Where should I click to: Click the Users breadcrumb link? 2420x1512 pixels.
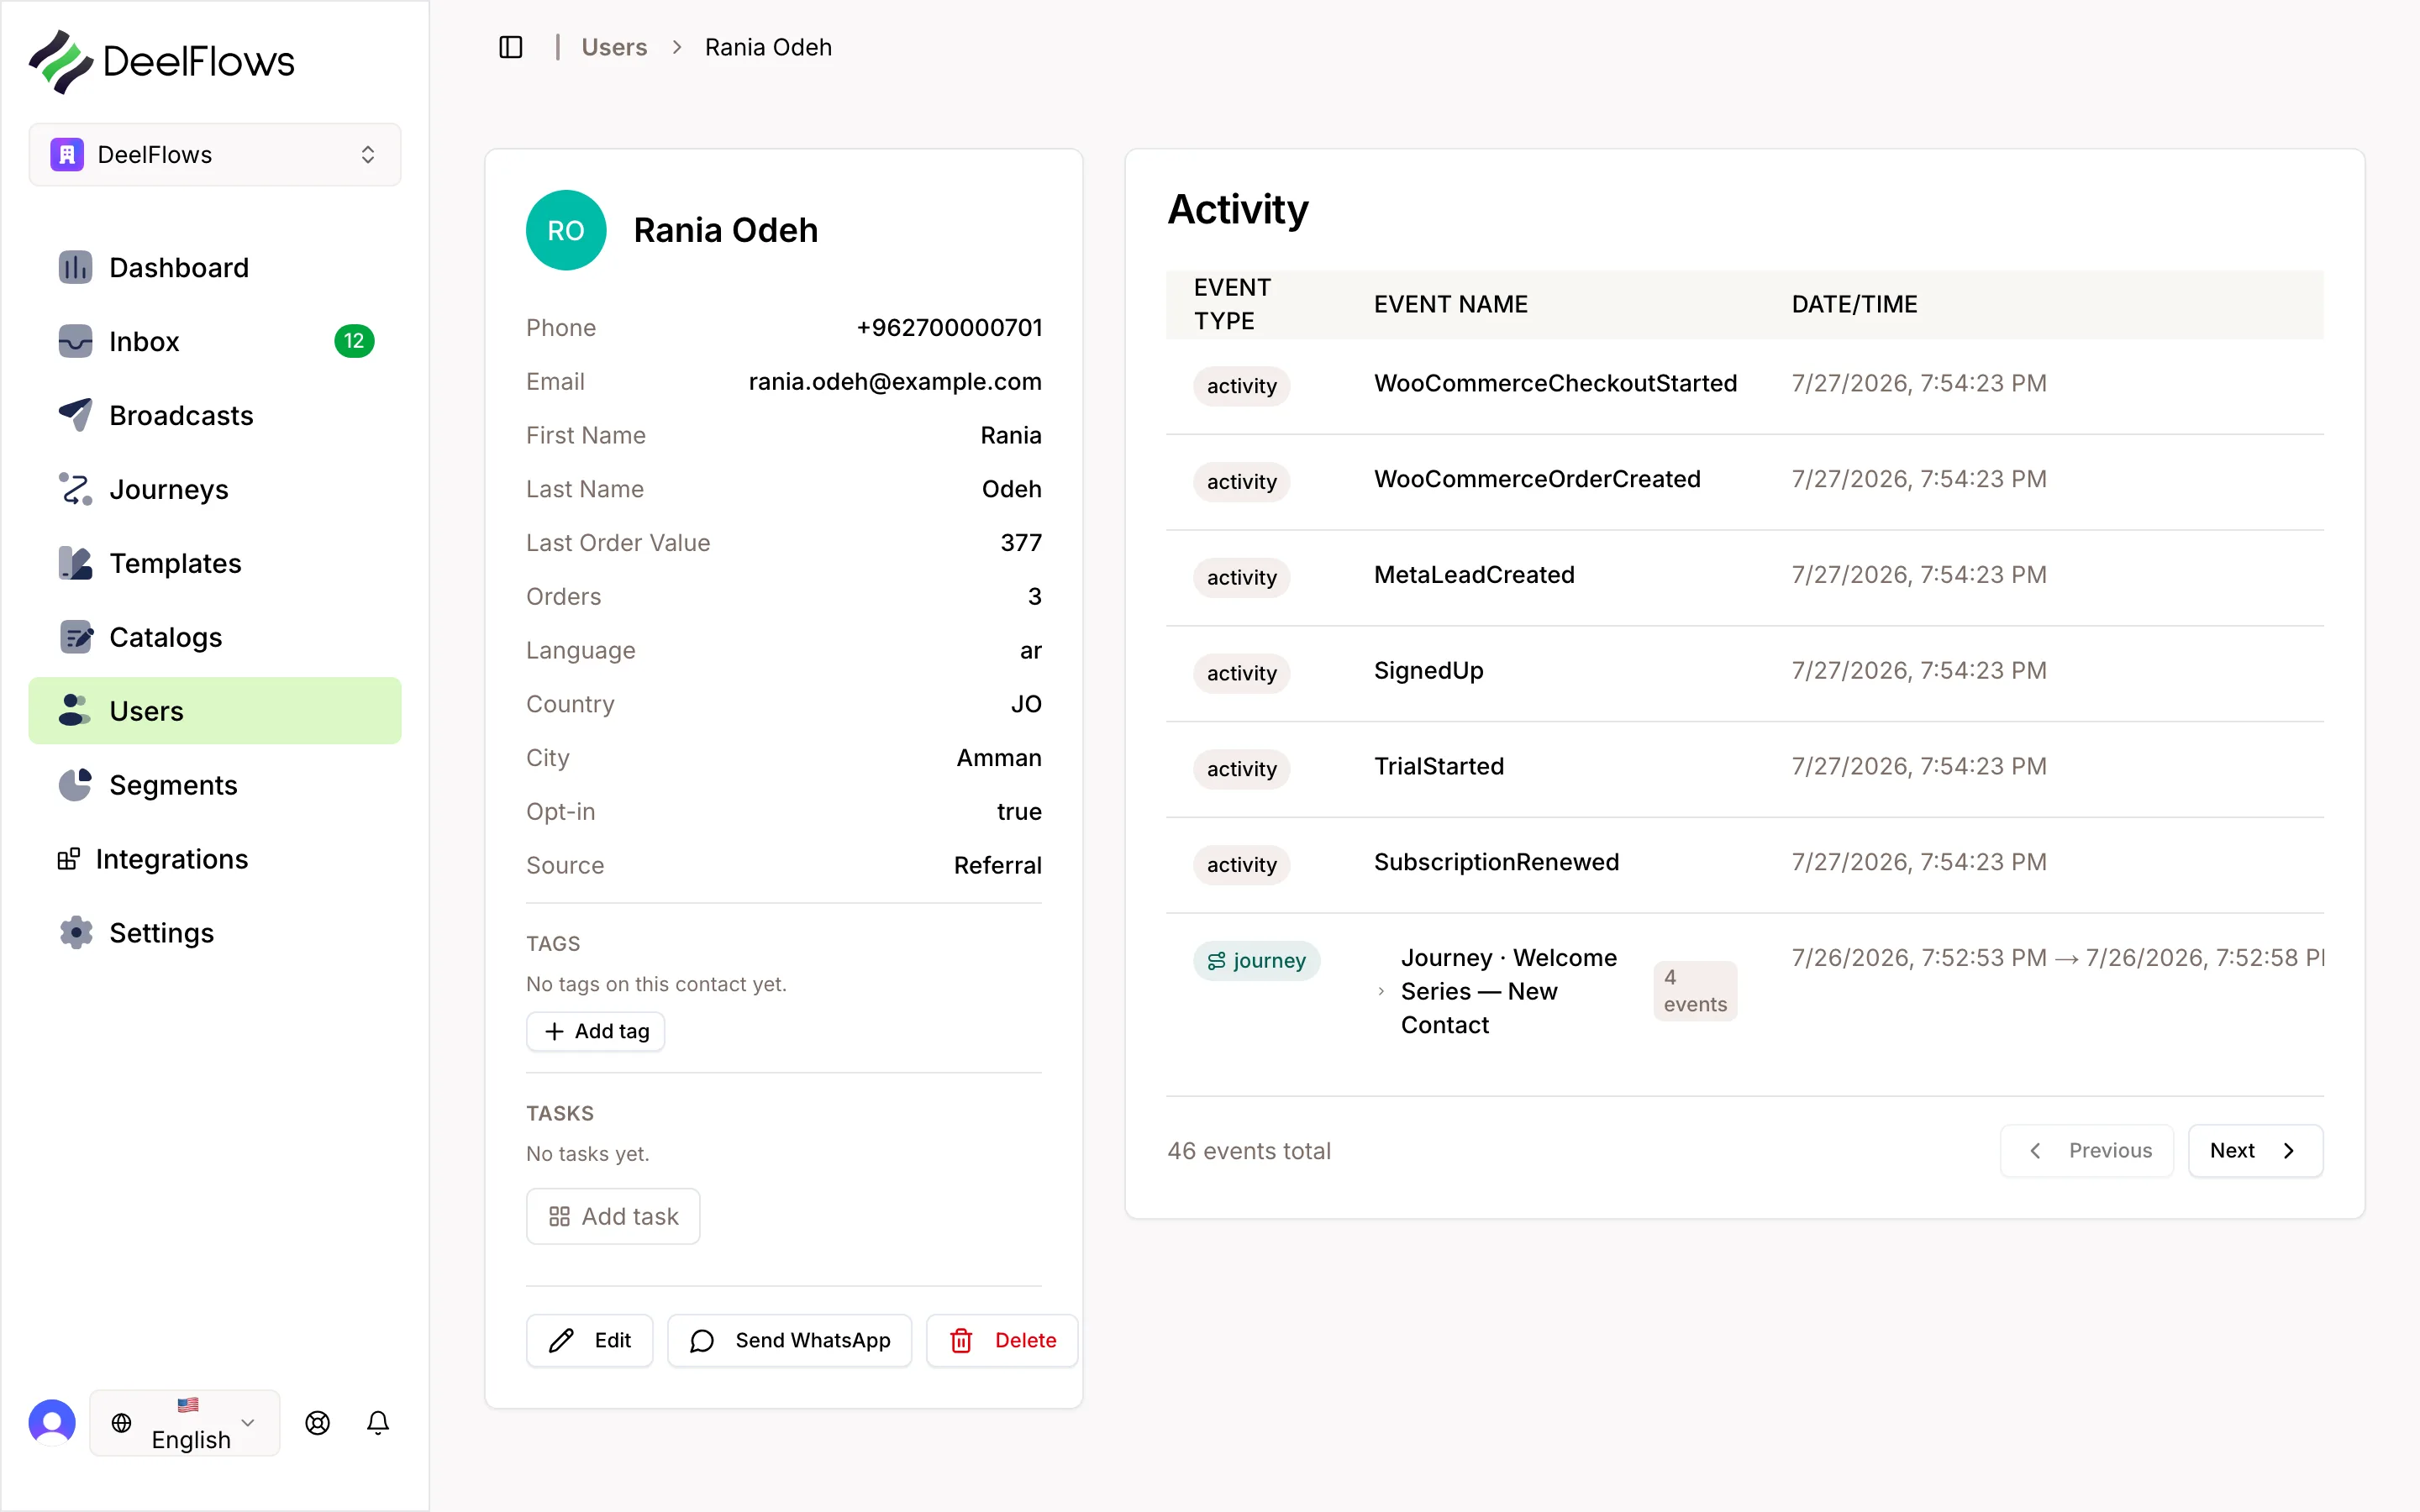[614, 47]
